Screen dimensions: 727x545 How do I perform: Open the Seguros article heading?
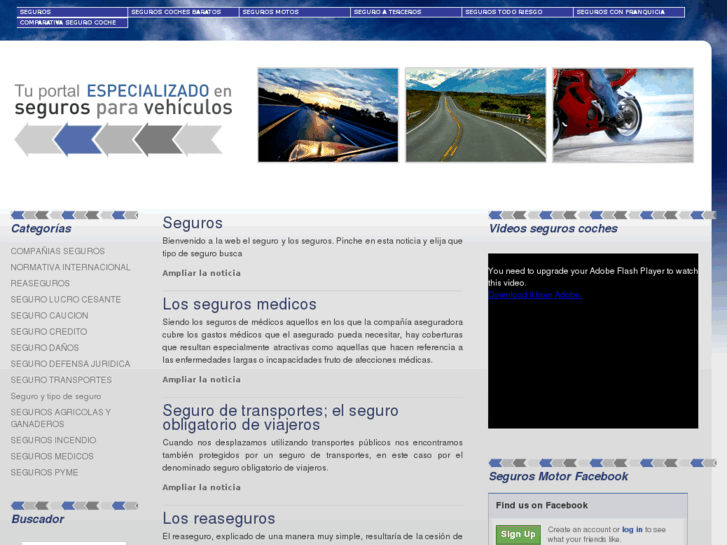click(x=192, y=223)
